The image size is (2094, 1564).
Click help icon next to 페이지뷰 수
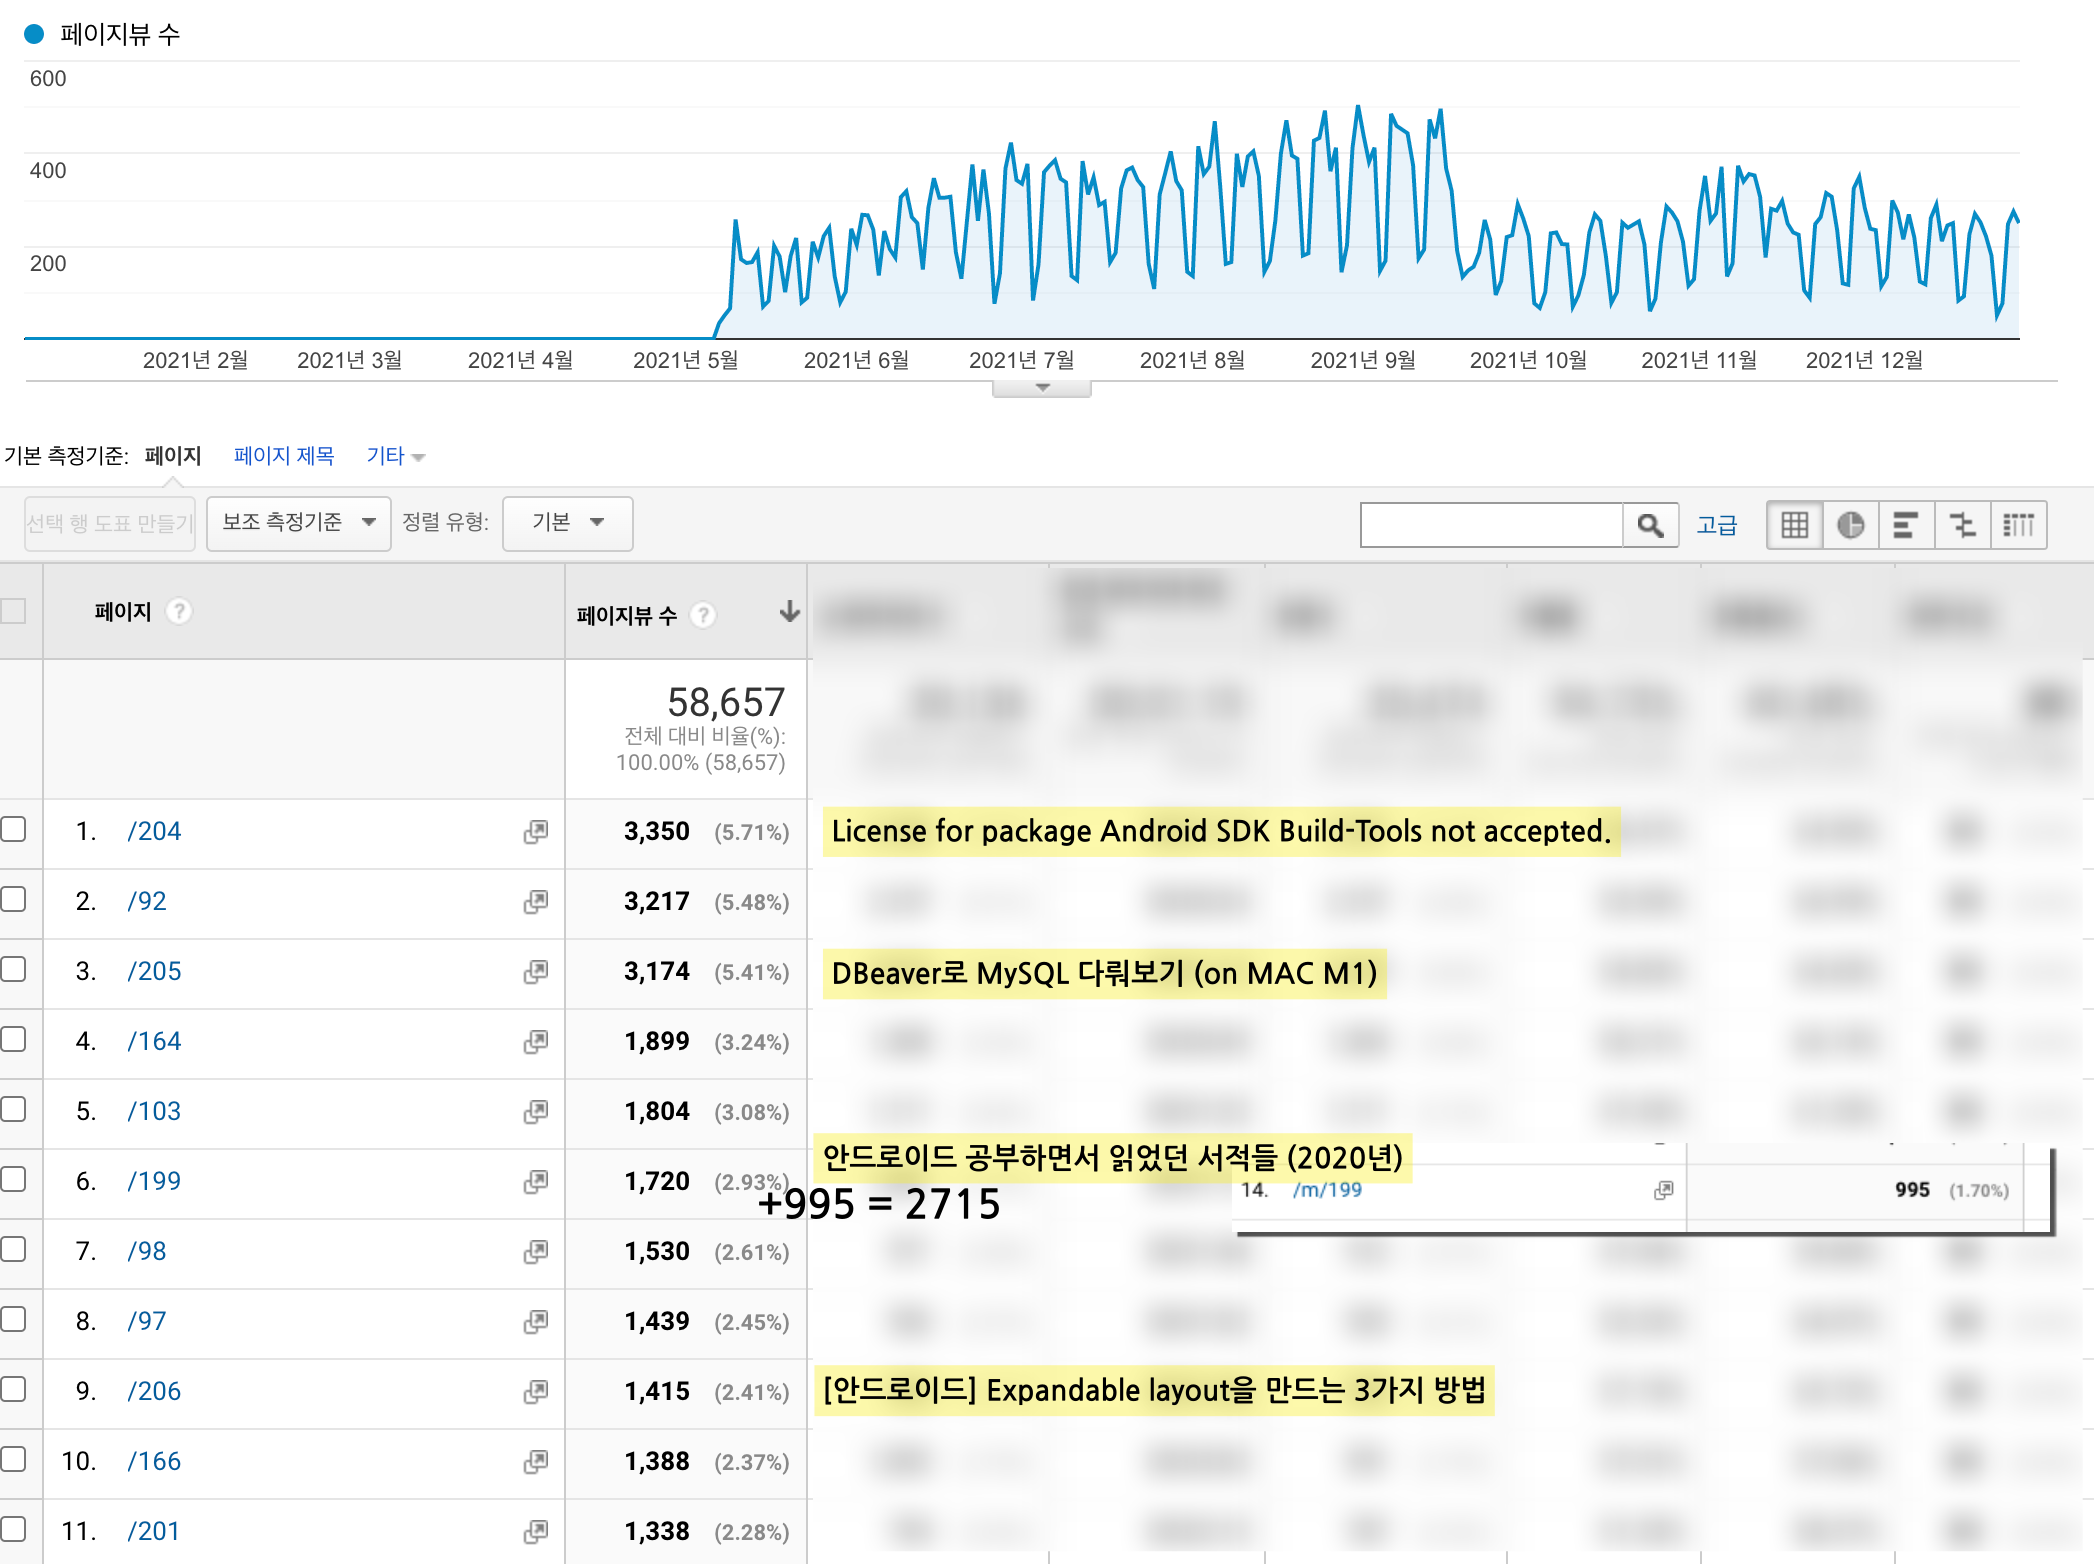(704, 615)
